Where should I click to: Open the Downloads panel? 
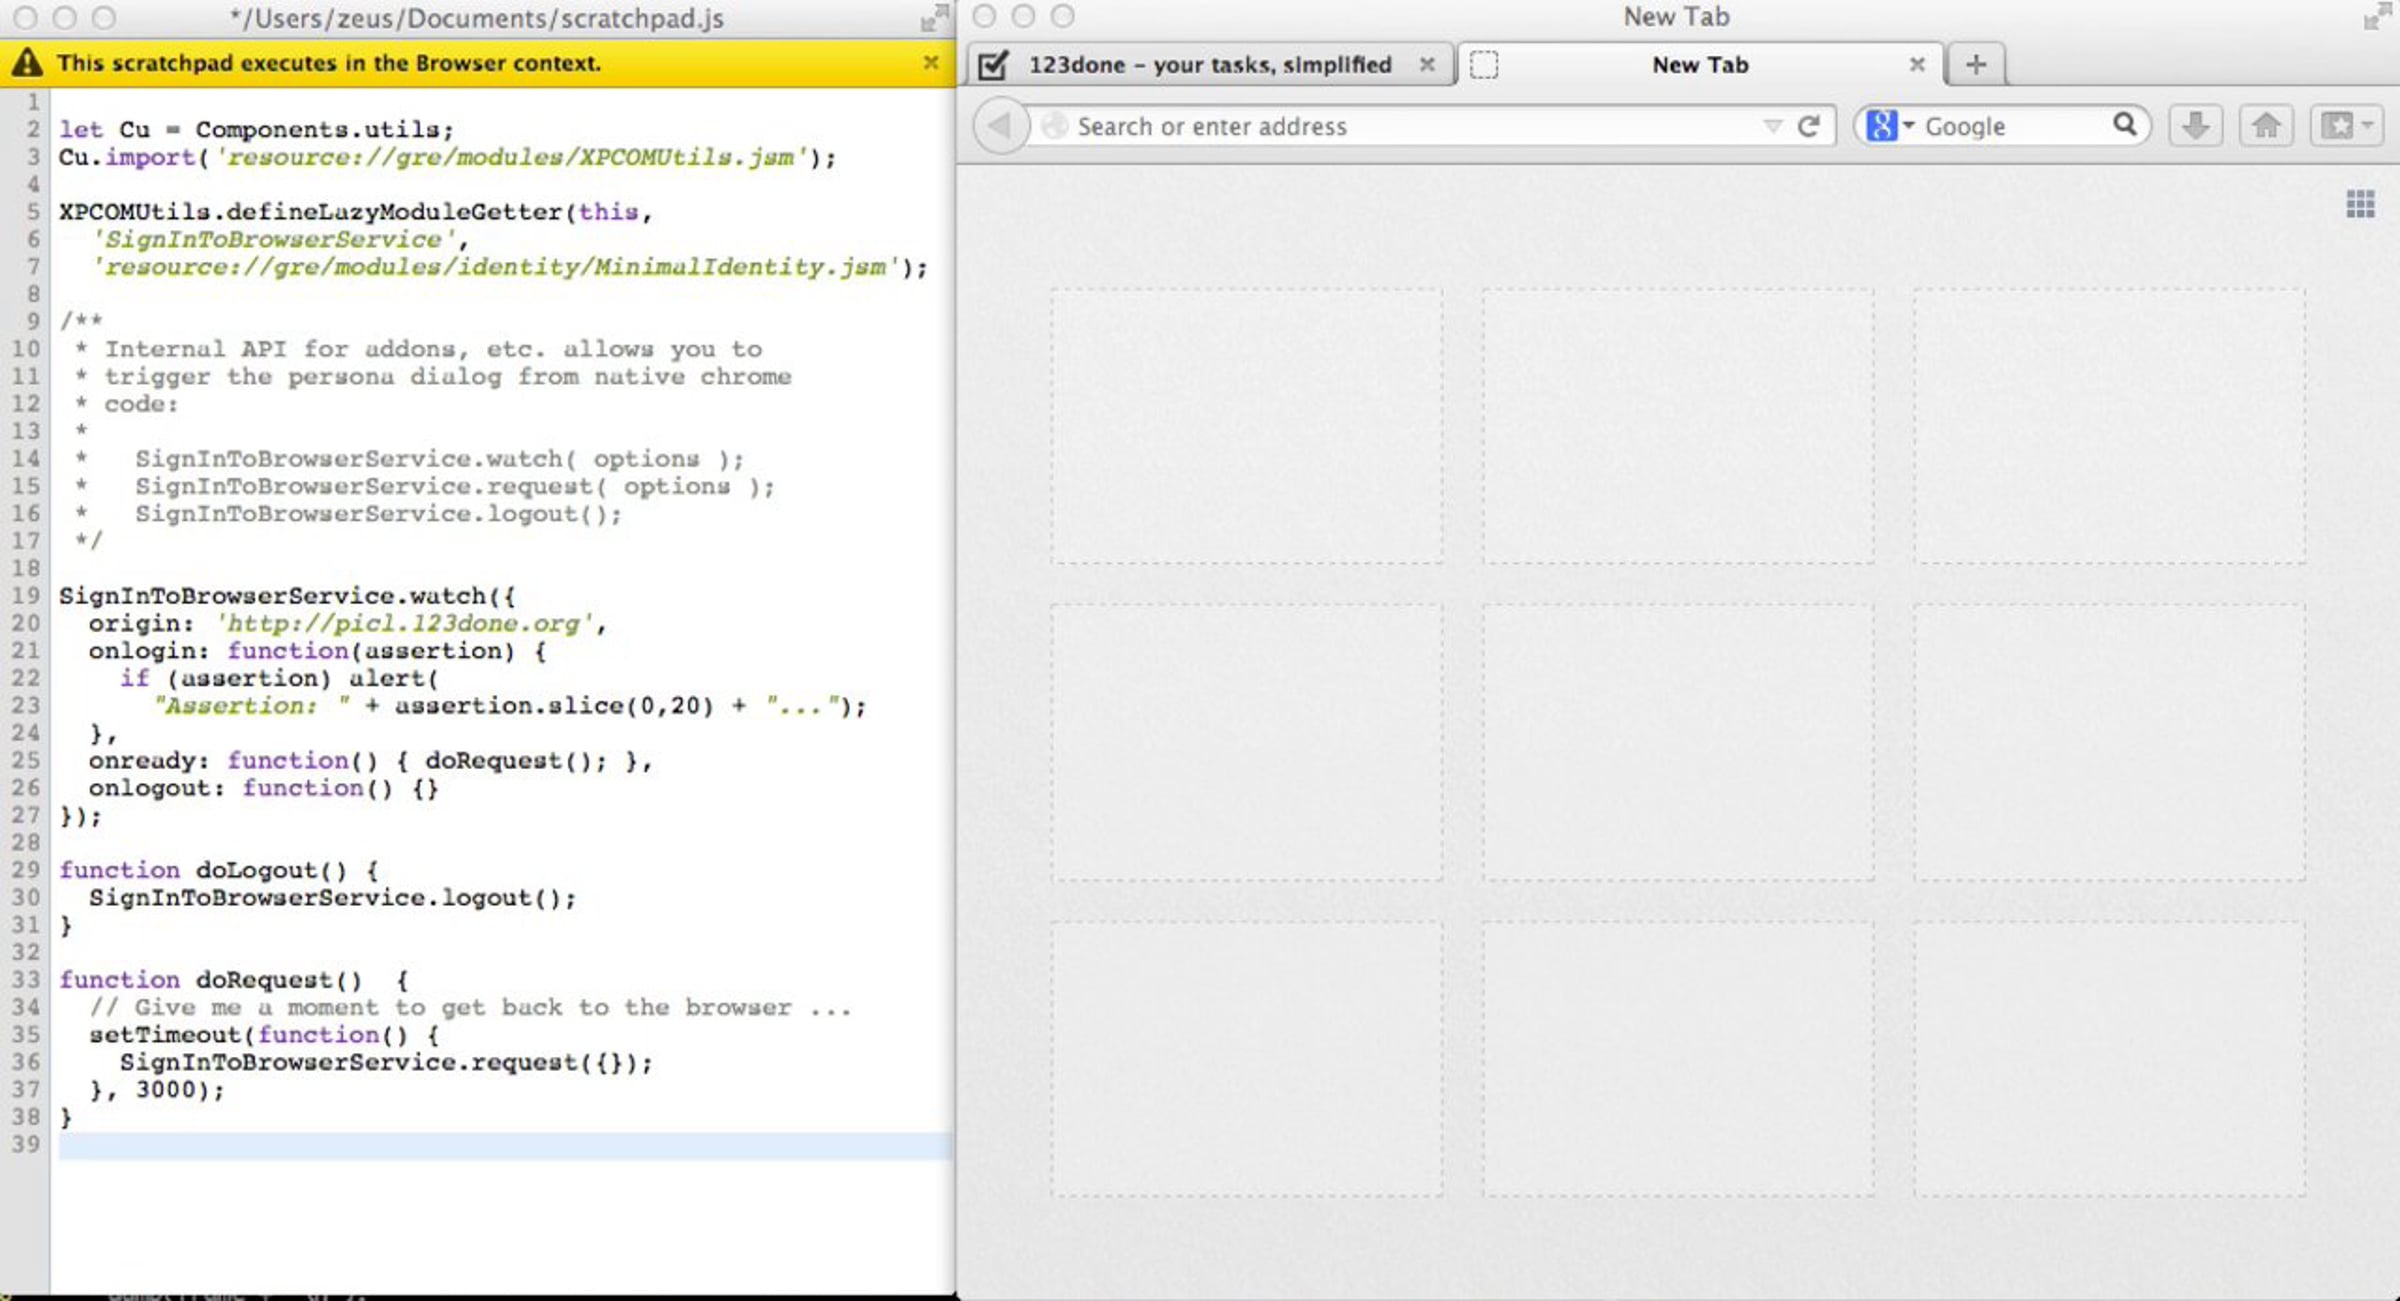[x=2196, y=126]
